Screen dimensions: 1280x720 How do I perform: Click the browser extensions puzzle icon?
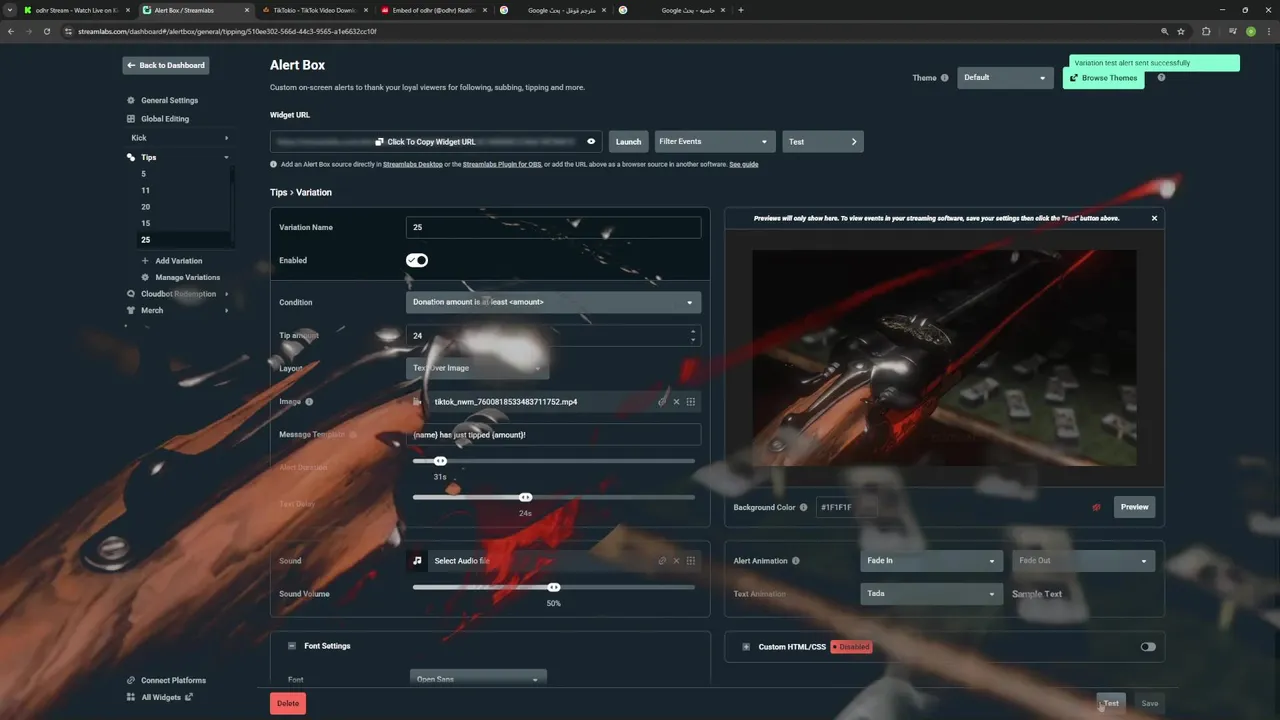pyautogui.click(x=1206, y=31)
